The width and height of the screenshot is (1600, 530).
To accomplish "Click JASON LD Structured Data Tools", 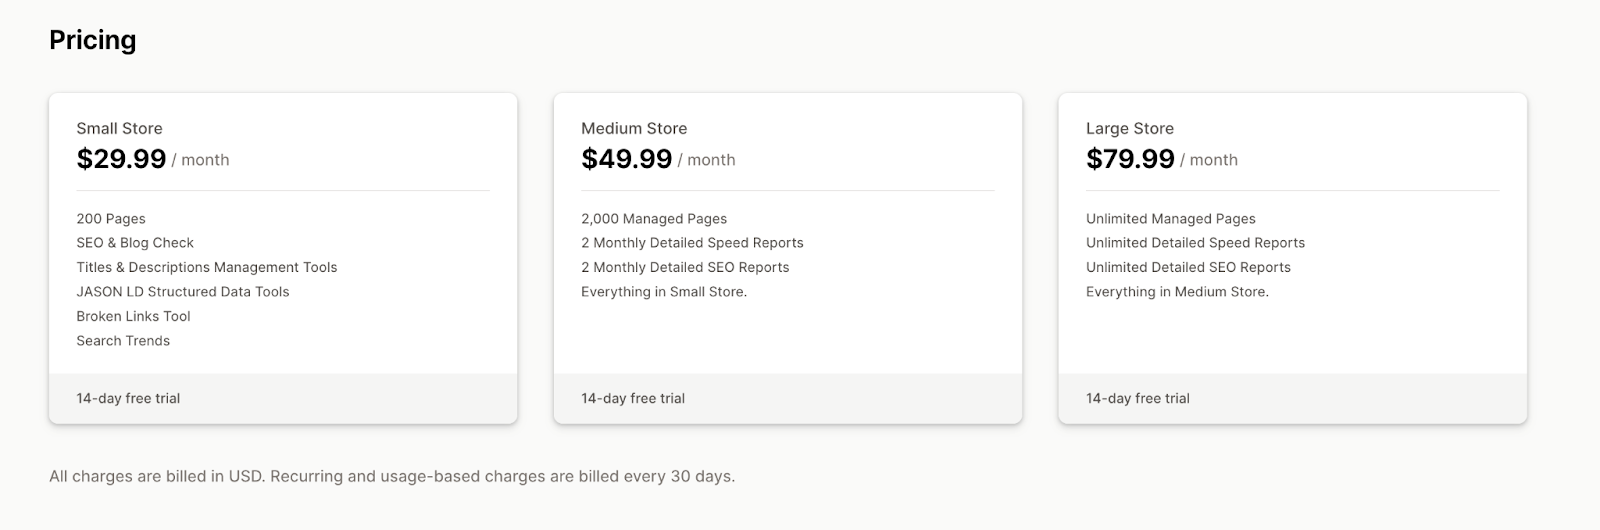I will 183,292.
